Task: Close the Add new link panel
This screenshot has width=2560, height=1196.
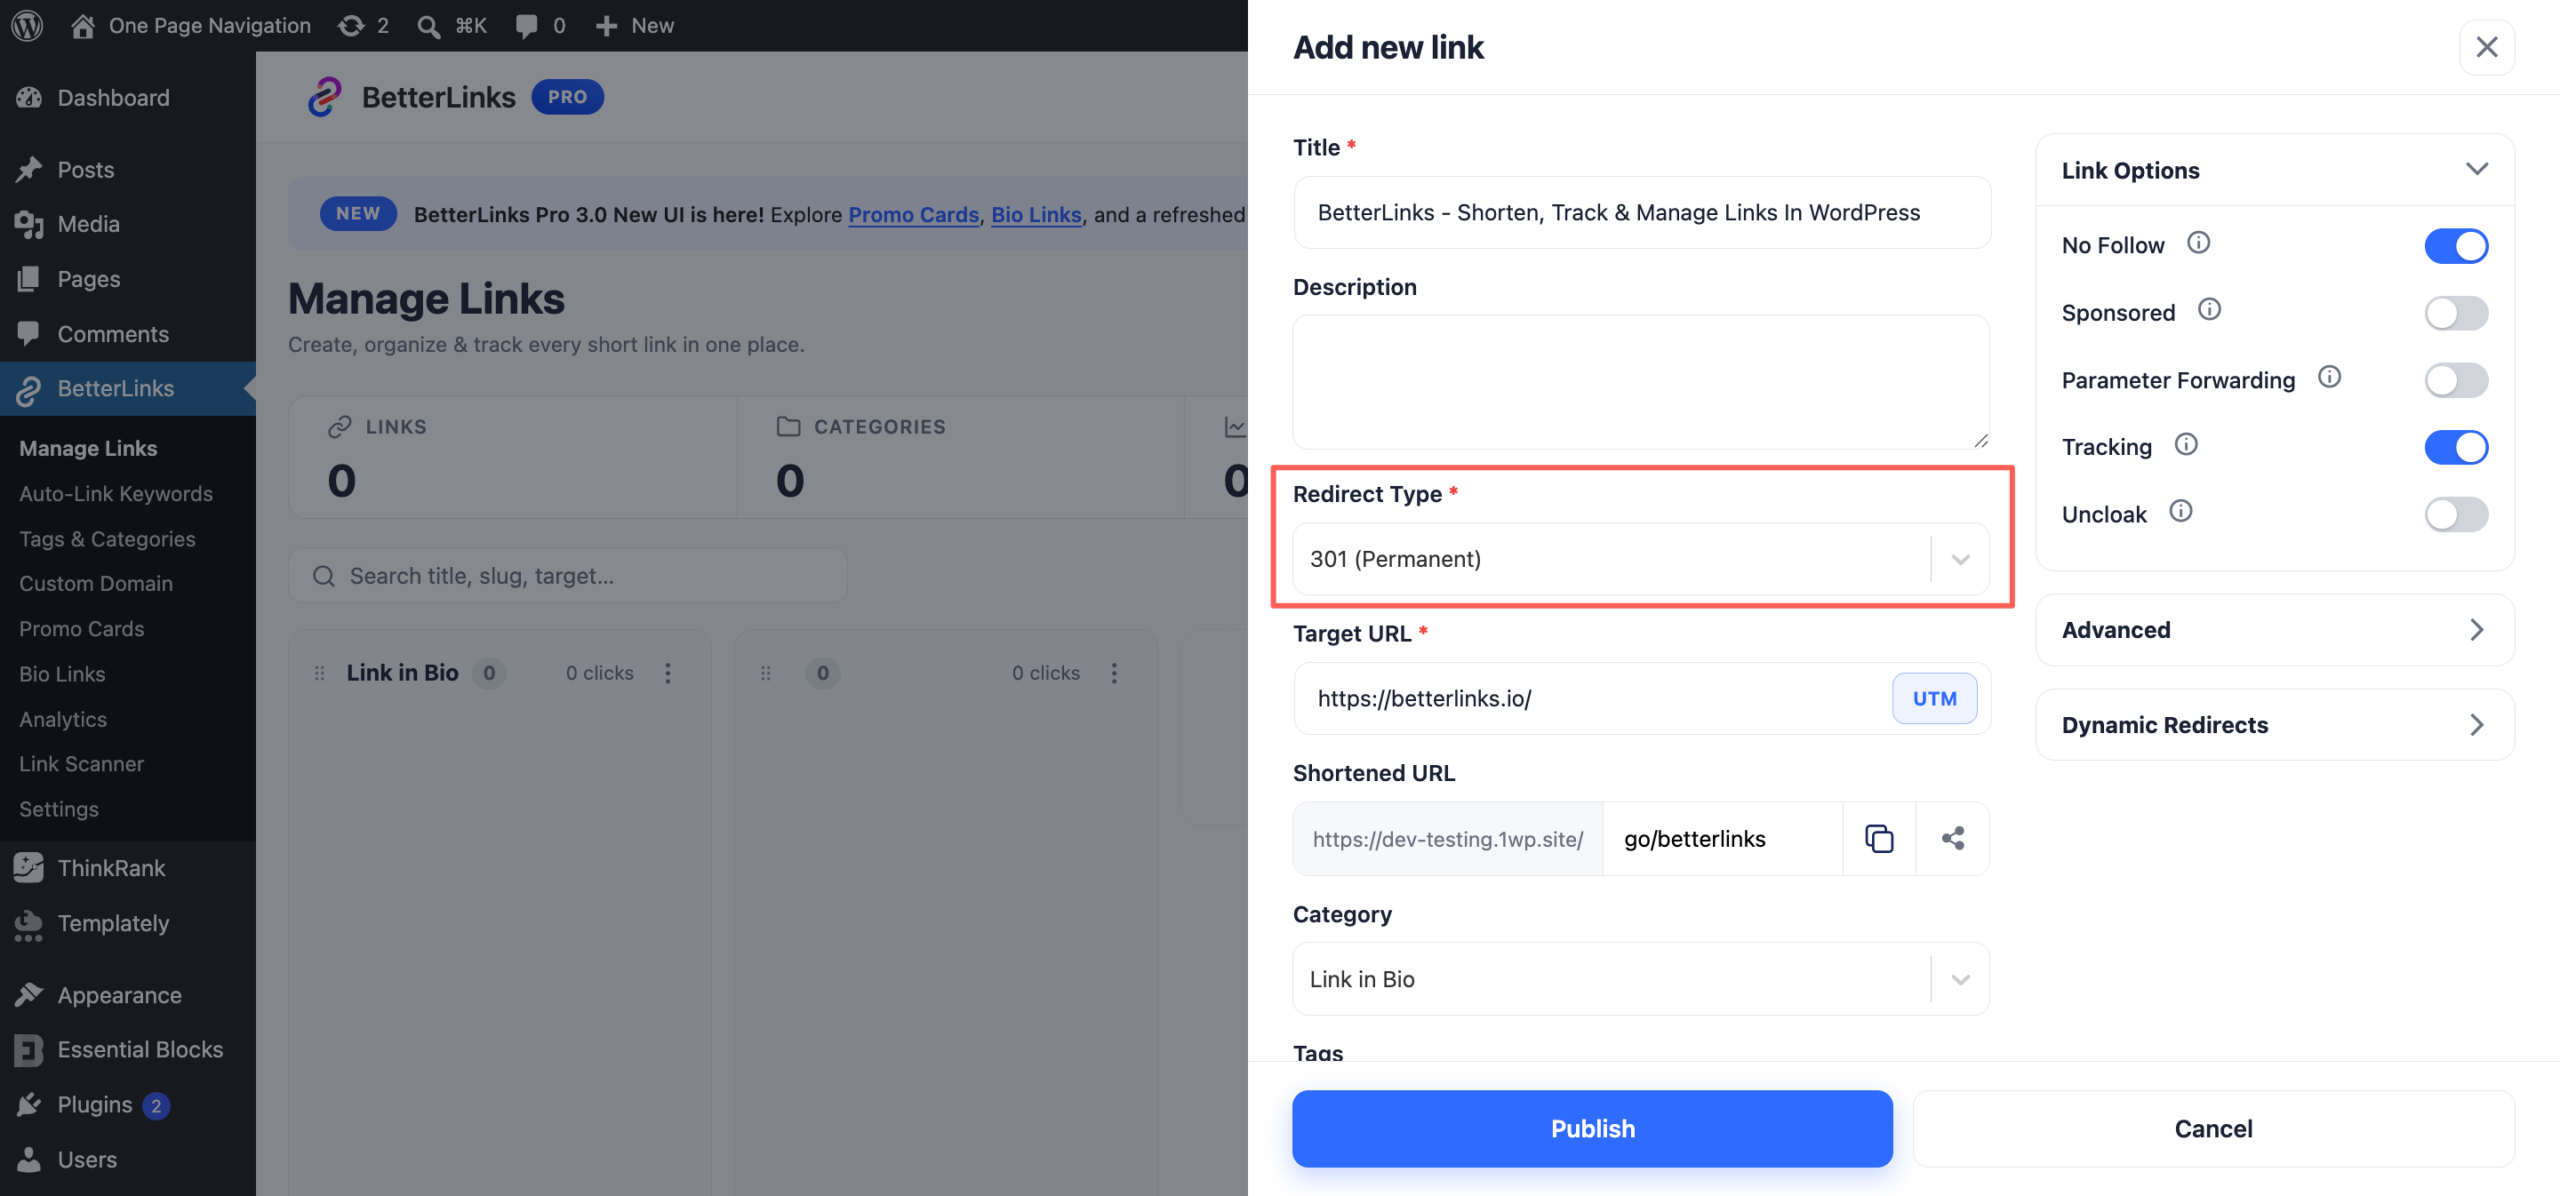Action: [x=2486, y=47]
